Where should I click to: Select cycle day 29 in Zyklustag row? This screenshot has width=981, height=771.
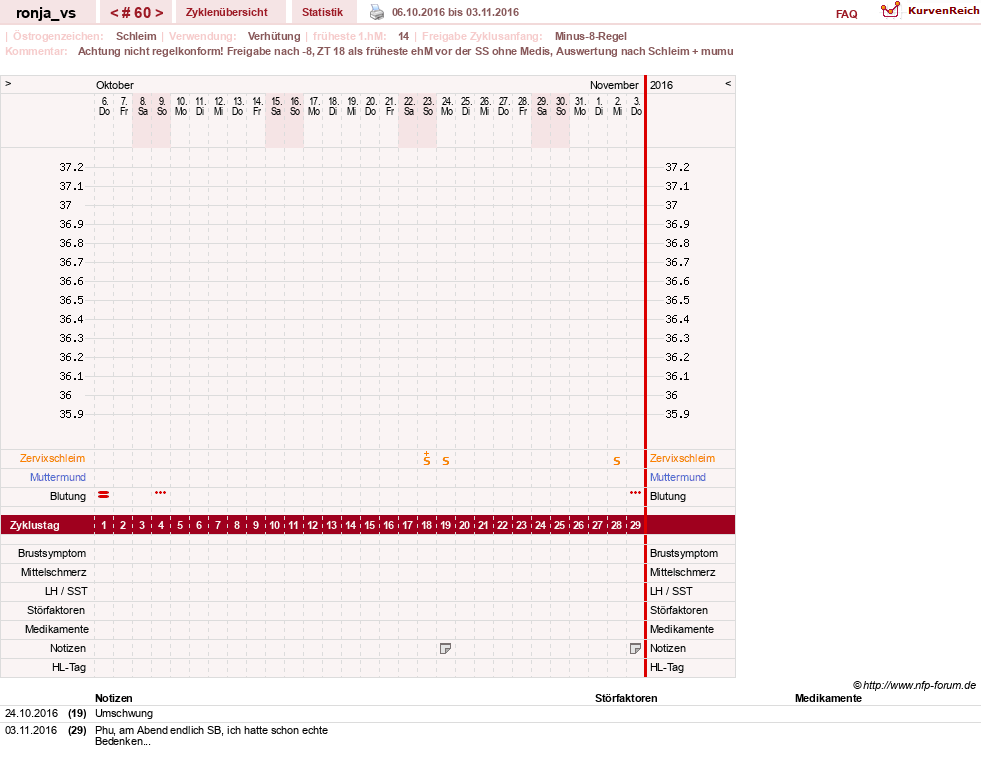[635, 525]
